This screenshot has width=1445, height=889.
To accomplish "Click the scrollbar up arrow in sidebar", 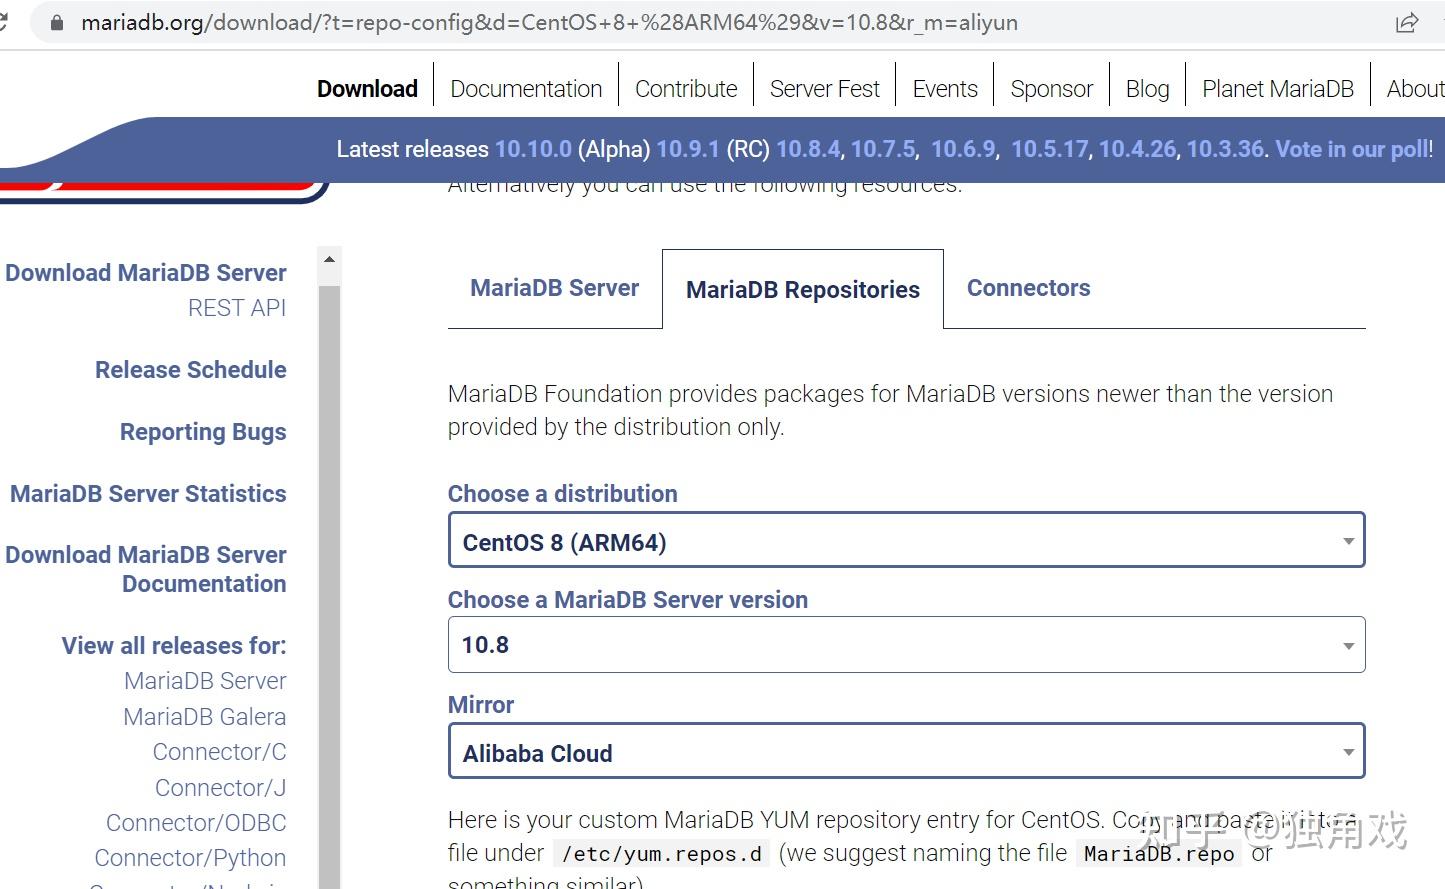I will [x=329, y=259].
